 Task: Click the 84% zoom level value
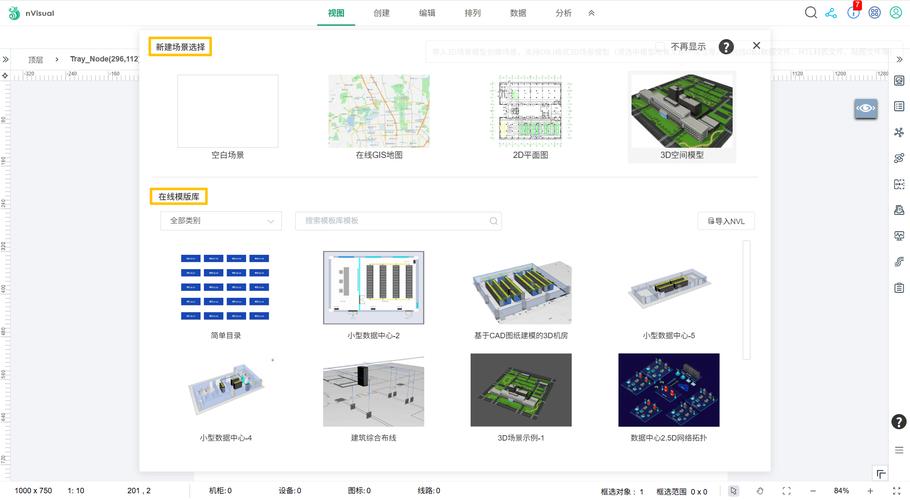841,491
